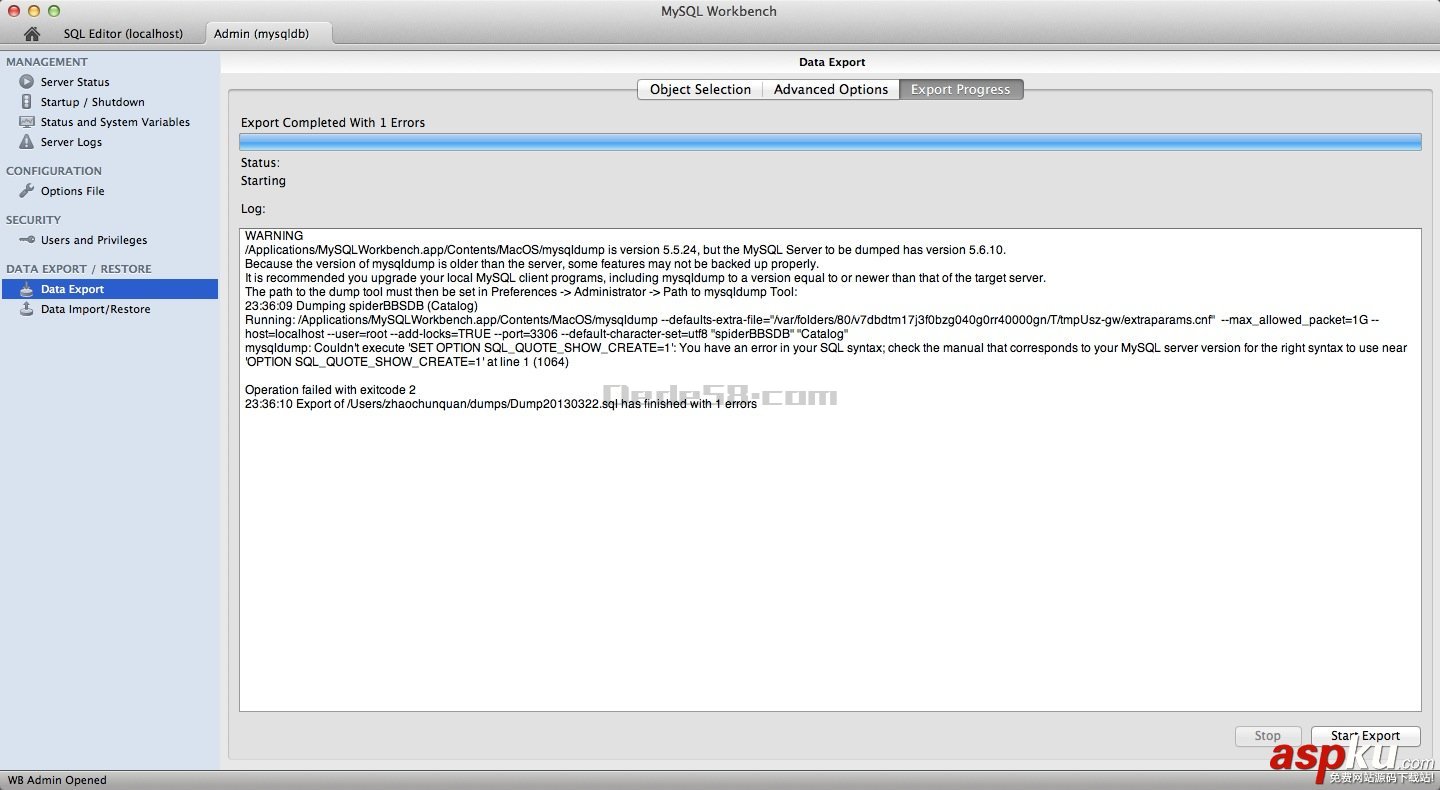Click the "MySQL Workbench" window title
The height and width of the screenshot is (790, 1440).
click(719, 11)
